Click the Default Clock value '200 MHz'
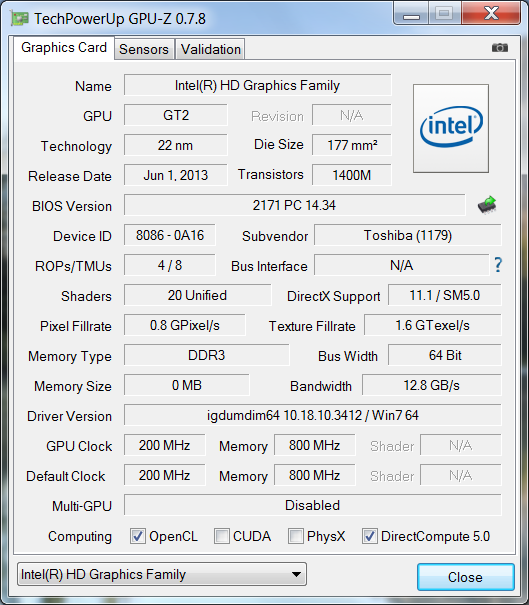The image size is (529, 605). pyautogui.click(x=164, y=475)
